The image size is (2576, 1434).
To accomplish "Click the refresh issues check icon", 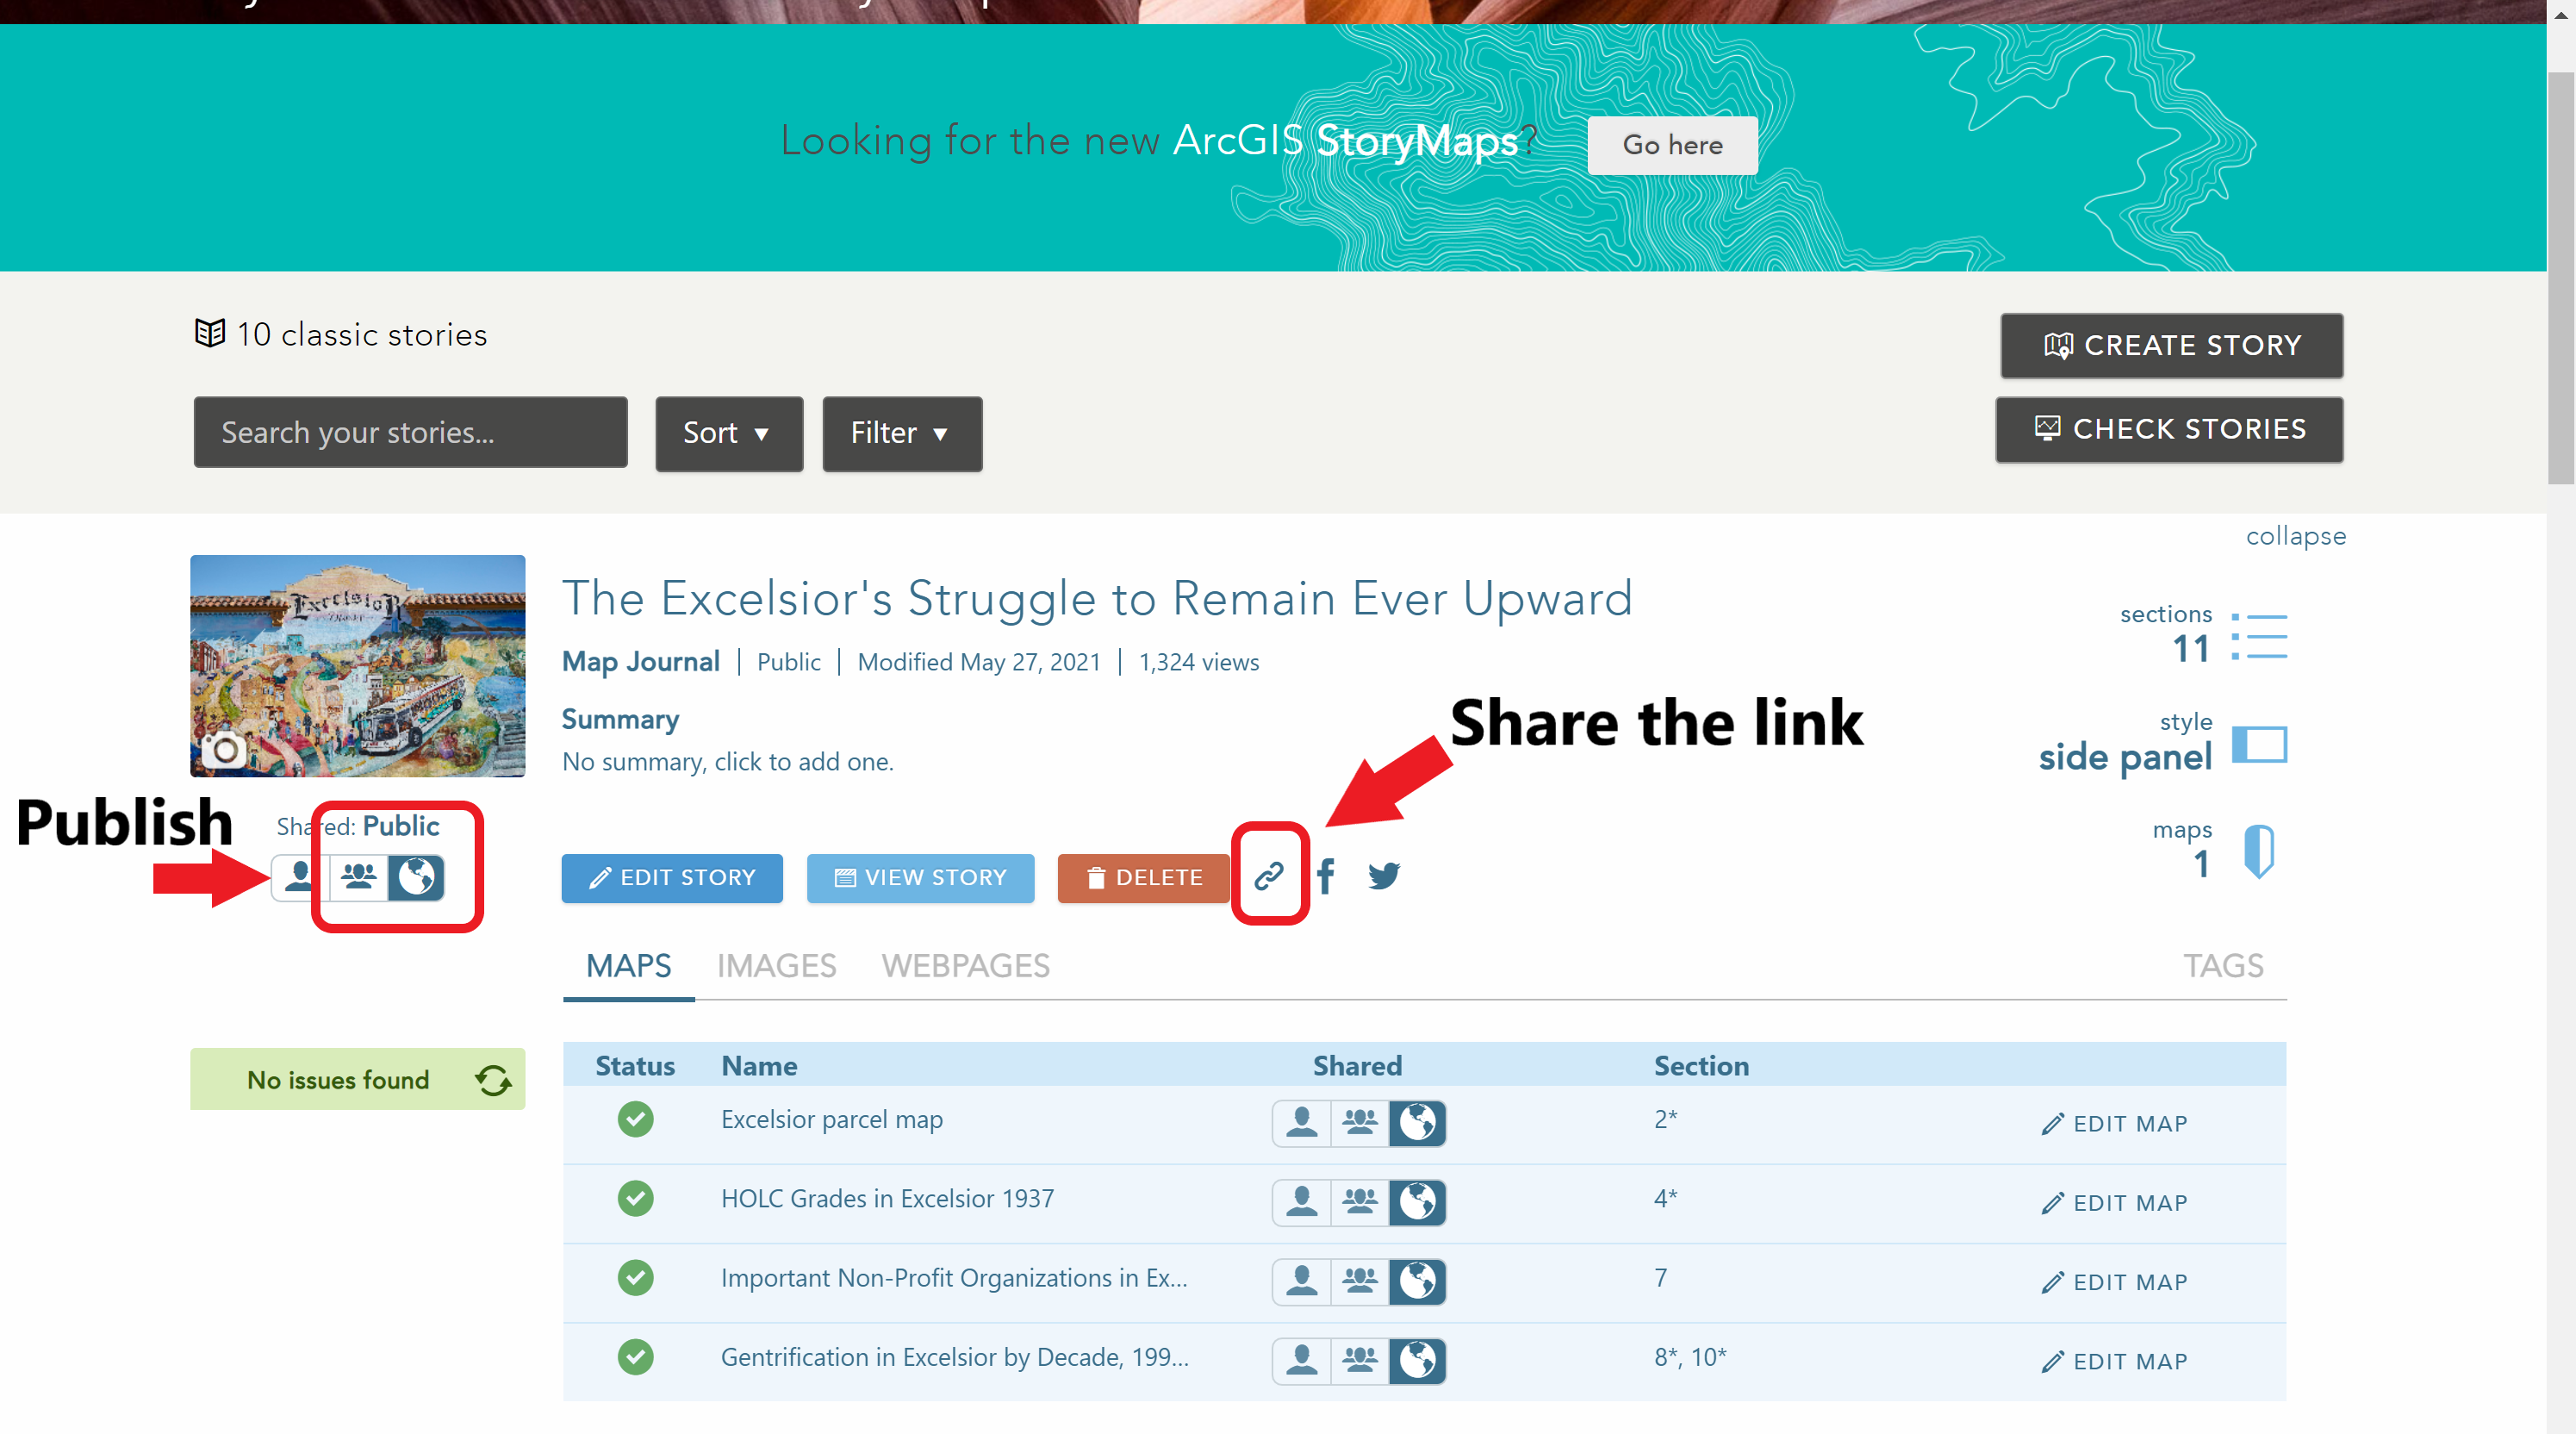I will point(493,1080).
